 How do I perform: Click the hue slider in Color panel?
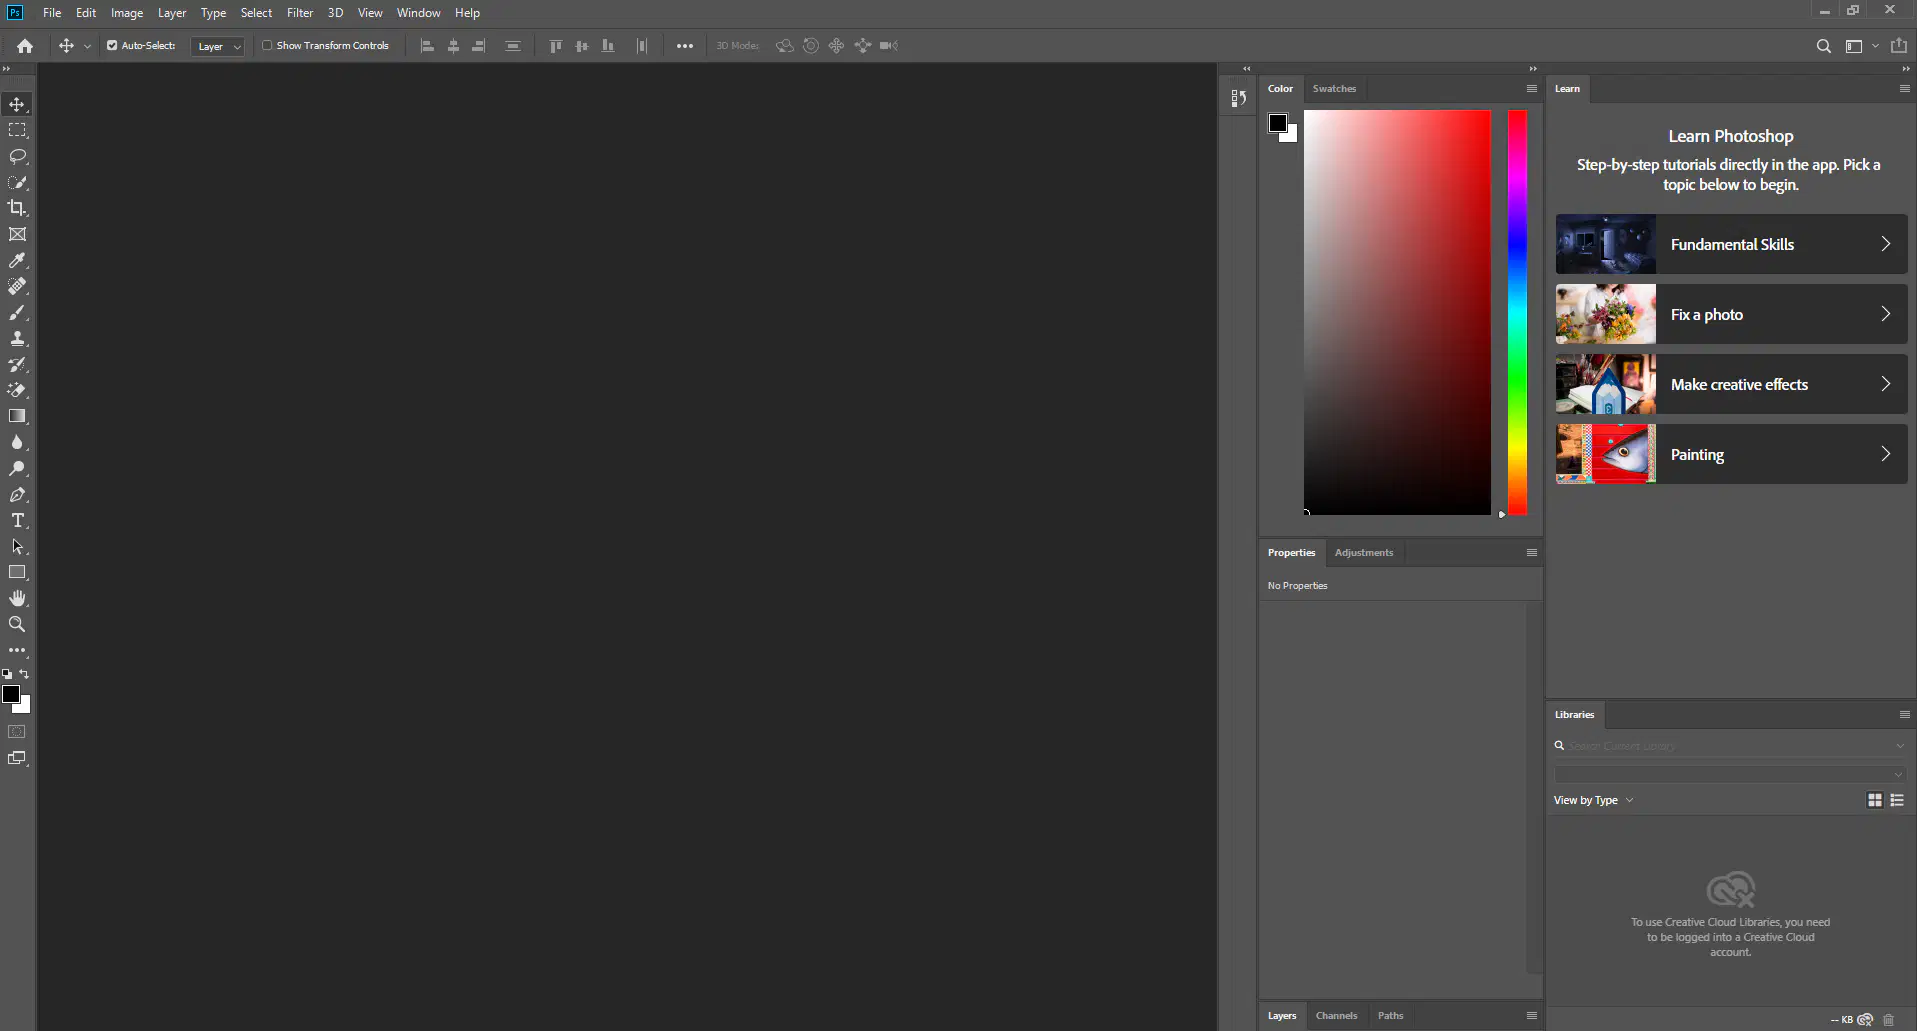[x=1517, y=313]
